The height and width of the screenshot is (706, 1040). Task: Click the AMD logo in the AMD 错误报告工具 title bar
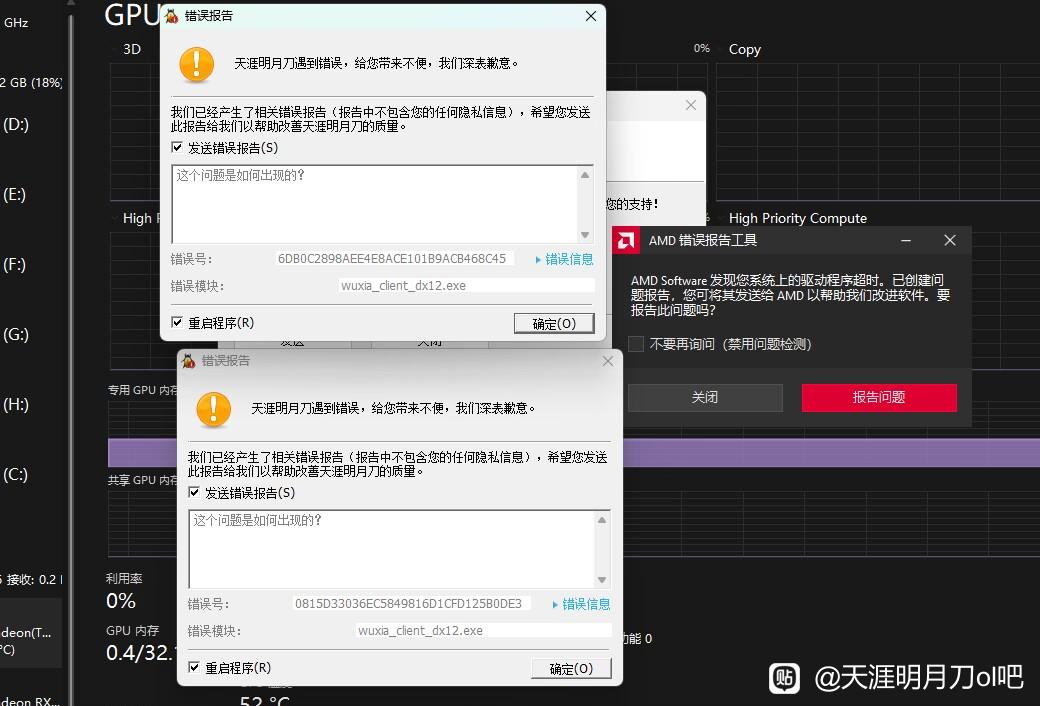pos(625,240)
